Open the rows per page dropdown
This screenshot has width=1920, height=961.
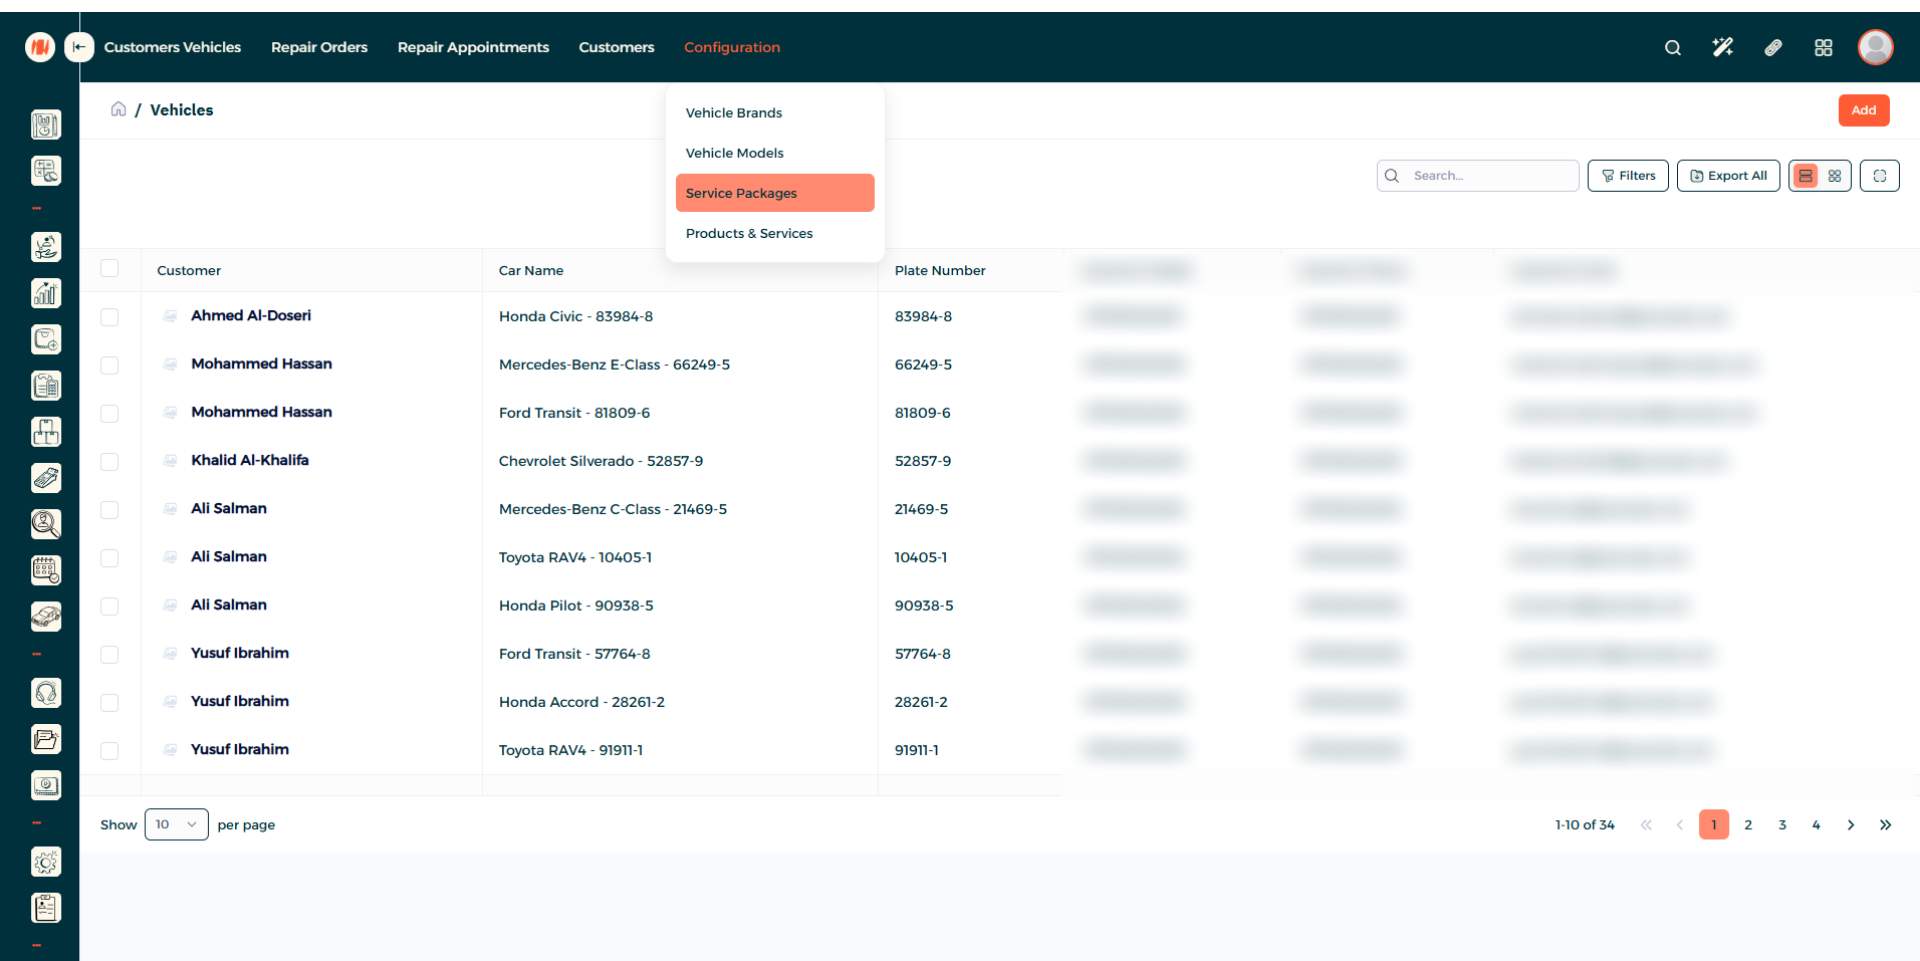(176, 825)
